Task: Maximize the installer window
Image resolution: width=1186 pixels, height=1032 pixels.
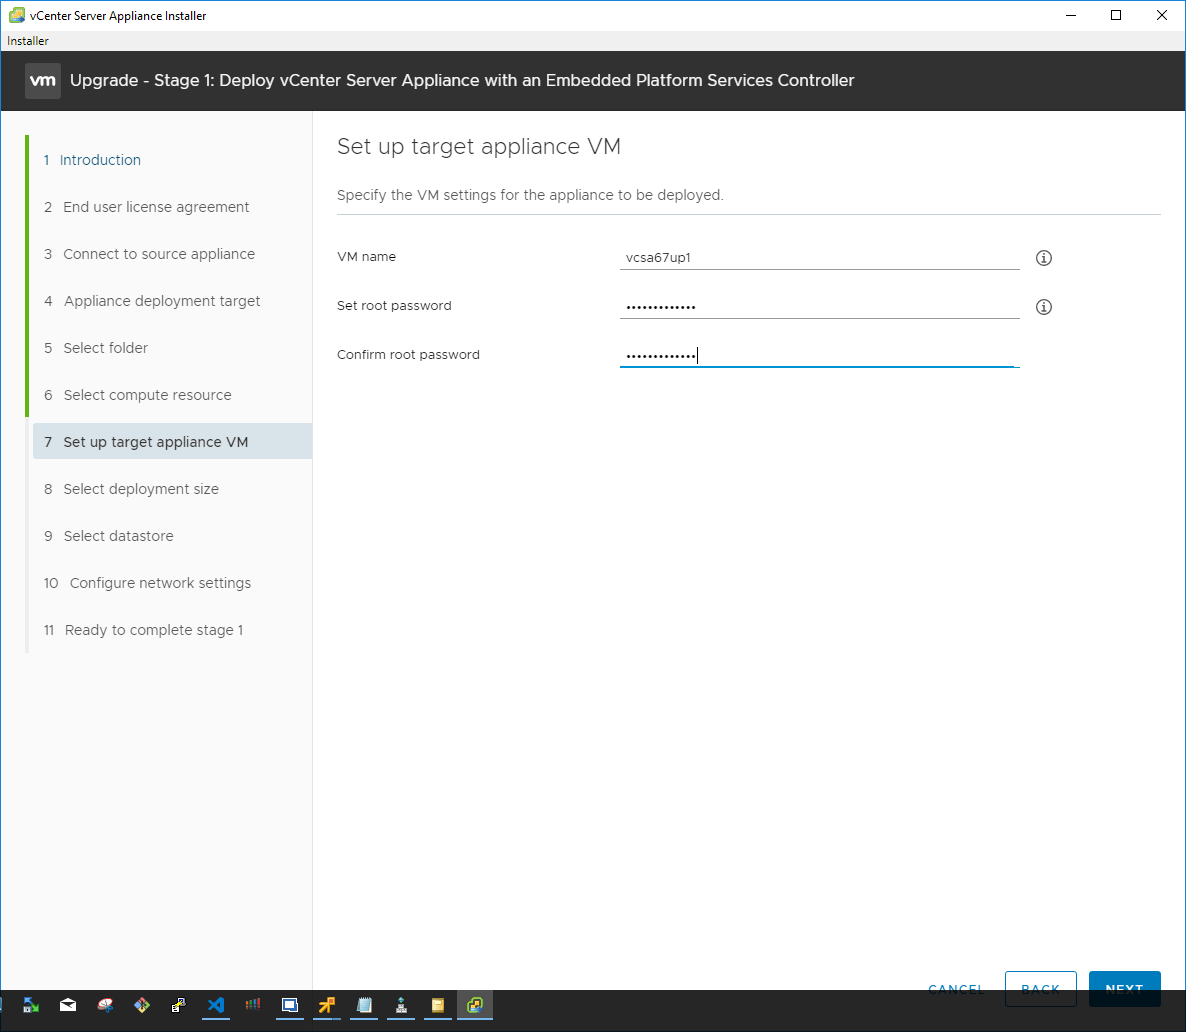Action: point(1116,15)
